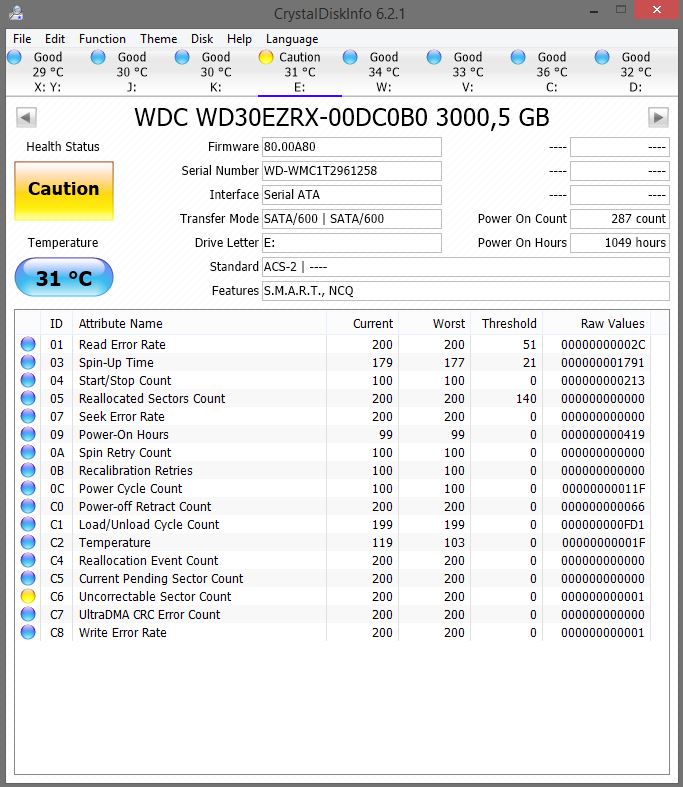Viewport: 683px width, 787px height.
Task: Click the Power On Count field 287 count
Action: (620, 219)
